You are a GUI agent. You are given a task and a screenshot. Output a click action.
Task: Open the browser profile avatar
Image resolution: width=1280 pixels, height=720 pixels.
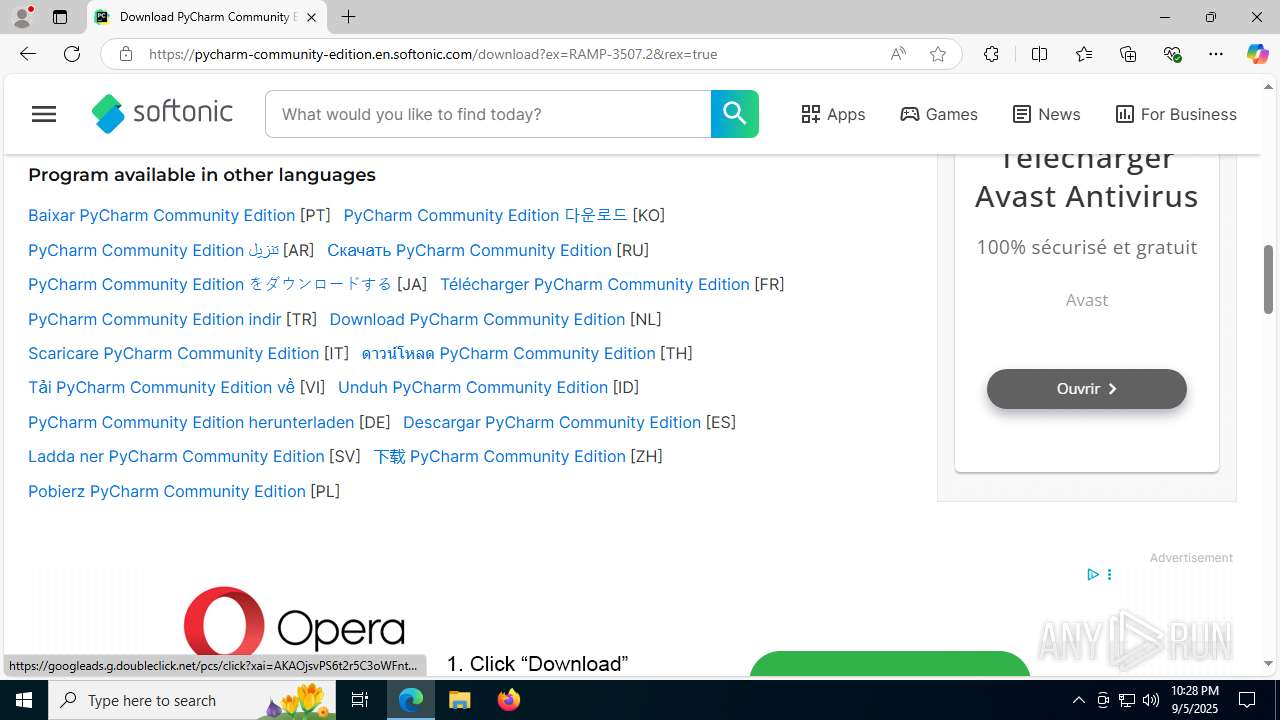22,17
